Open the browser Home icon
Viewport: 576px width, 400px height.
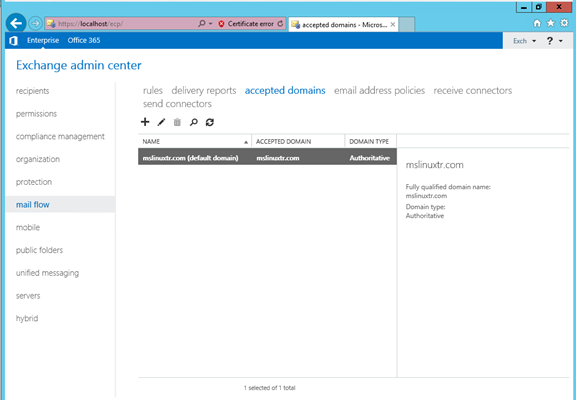tap(537, 24)
